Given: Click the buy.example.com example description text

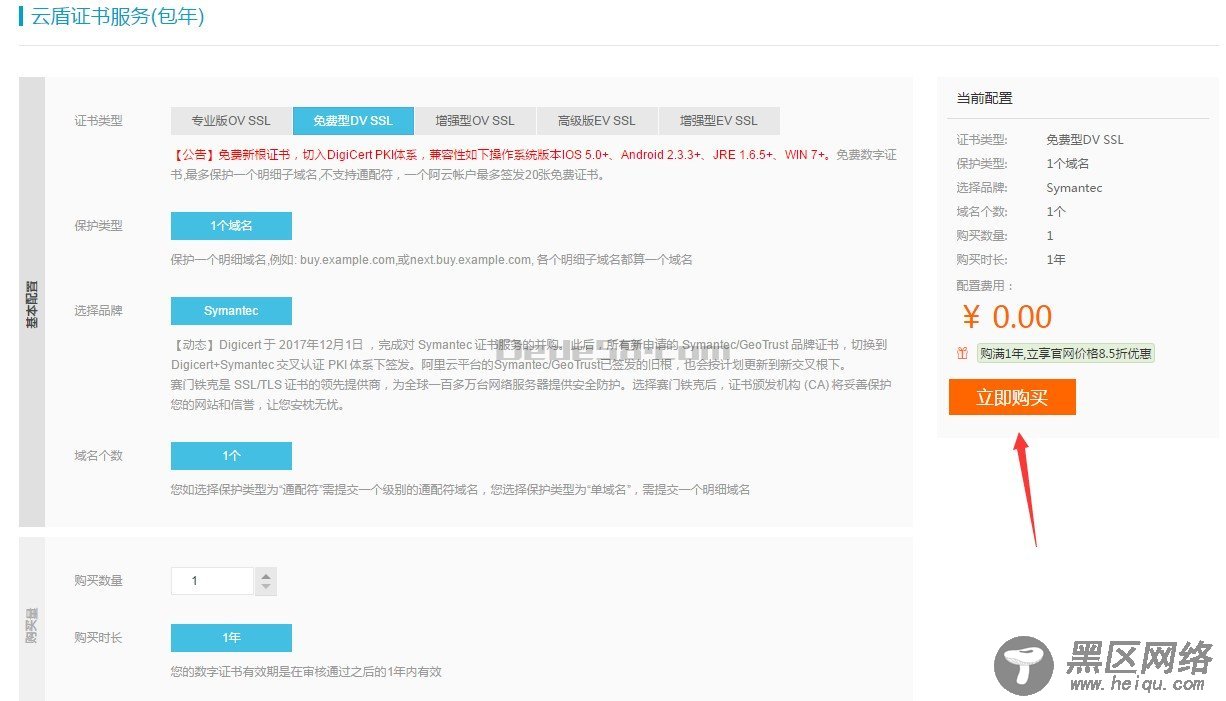Looking at the screenshot, I should click(432, 260).
